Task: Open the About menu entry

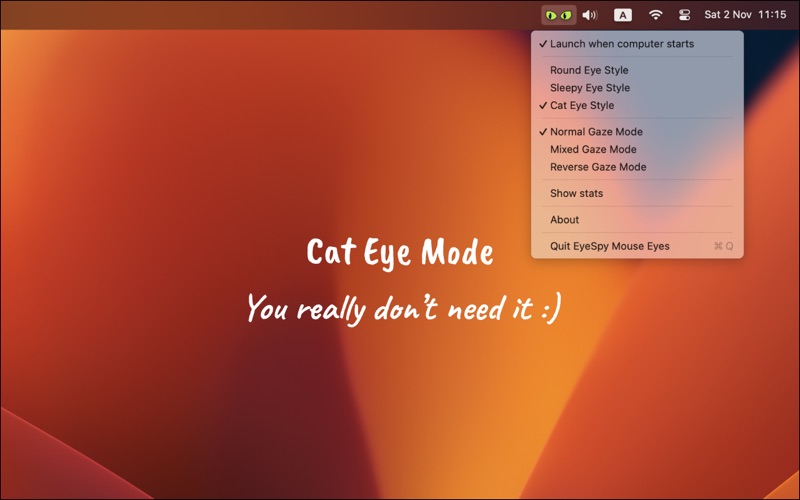Action: [637, 220]
